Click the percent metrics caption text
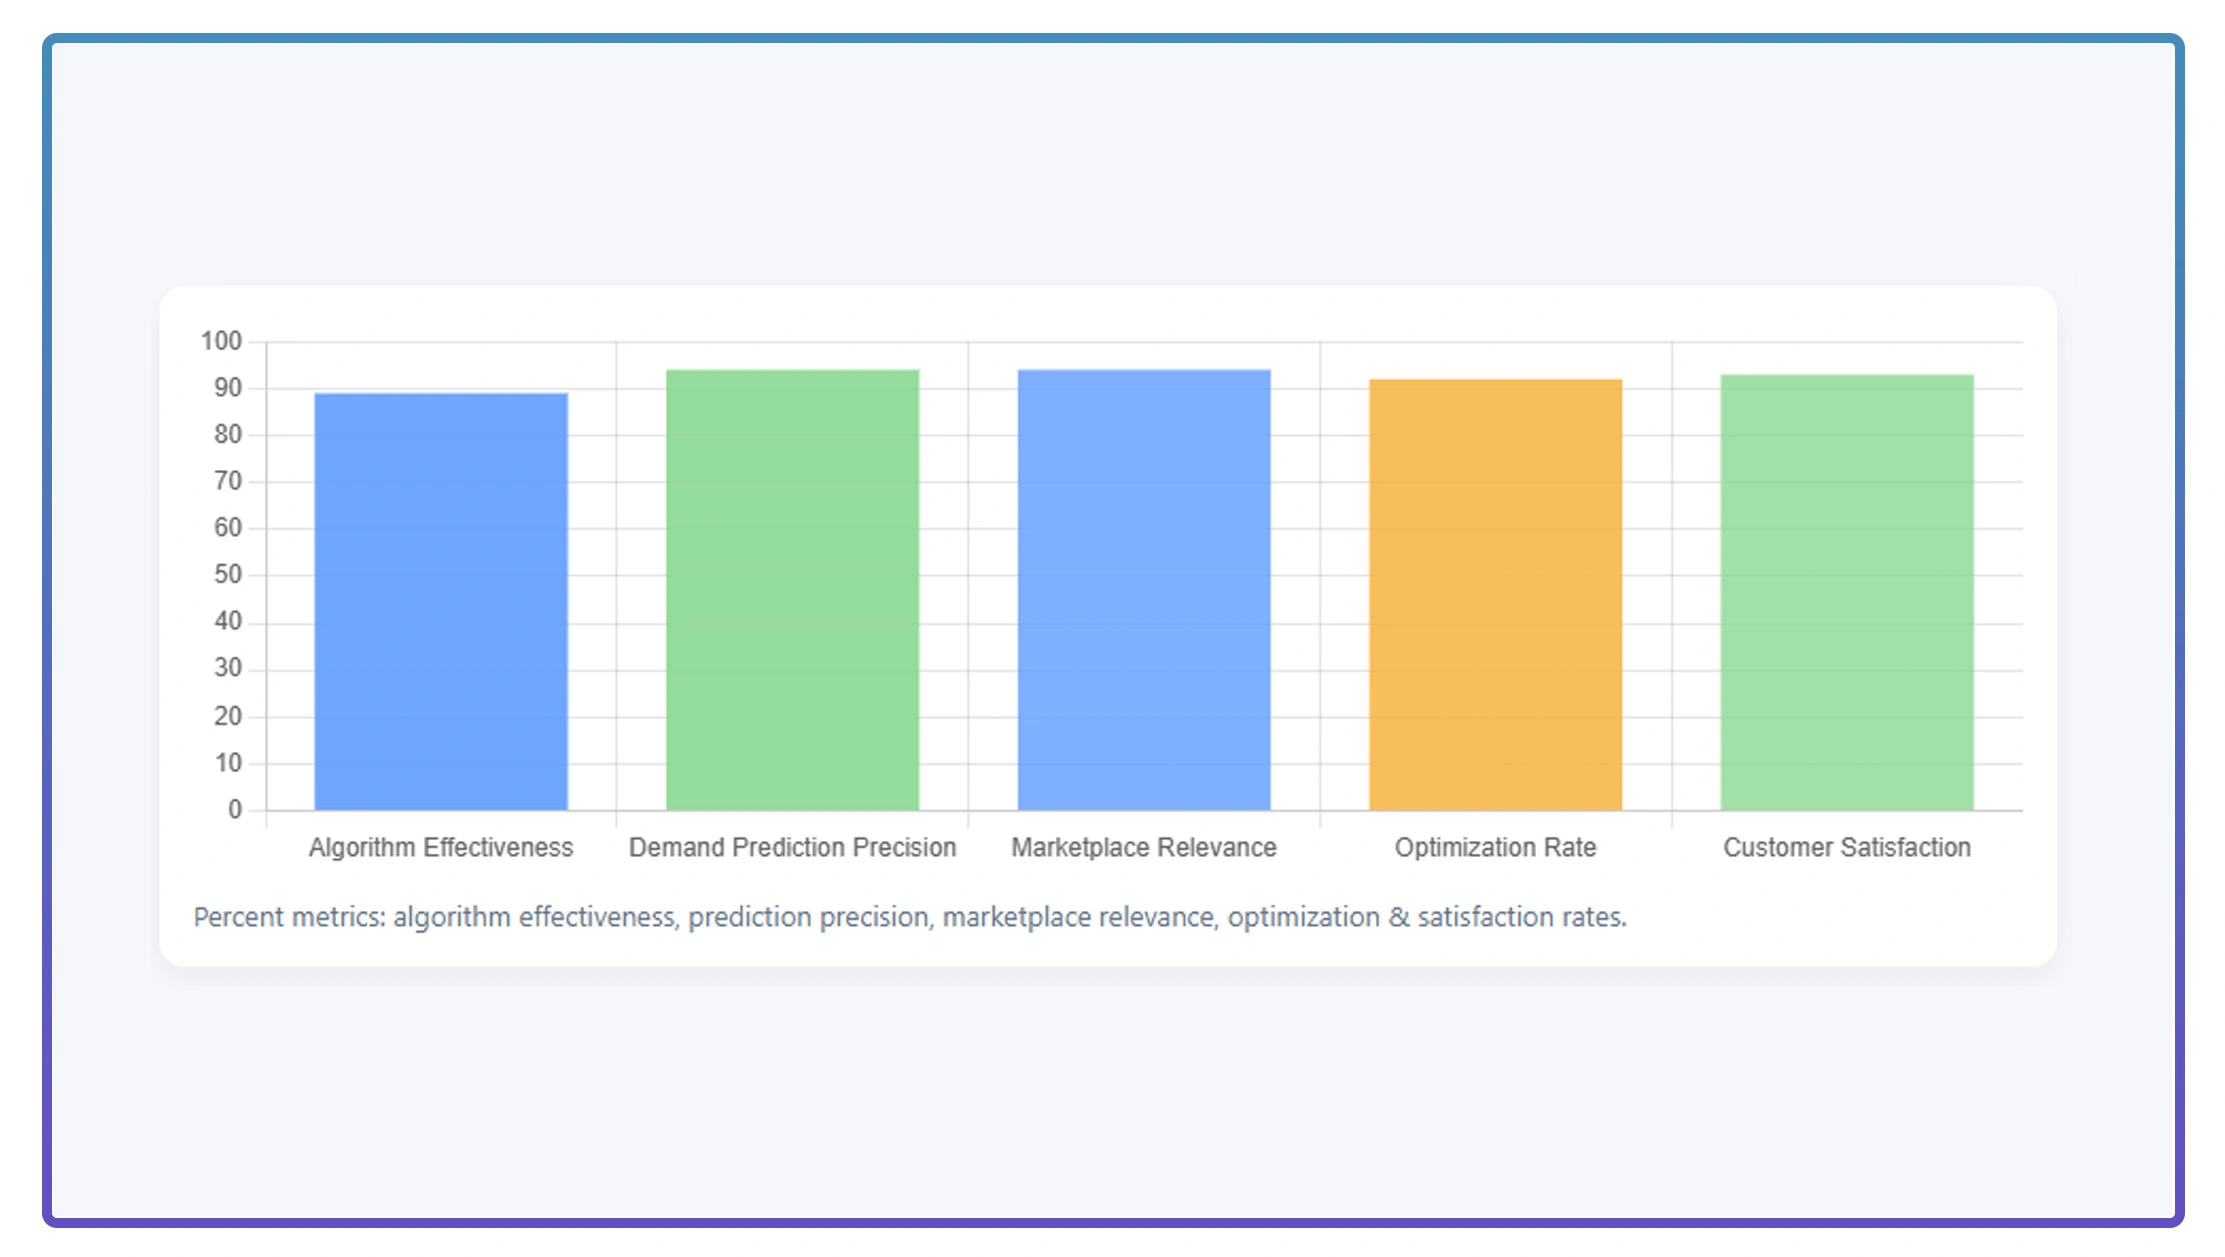The image size is (2225, 1257). [x=909, y=917]
